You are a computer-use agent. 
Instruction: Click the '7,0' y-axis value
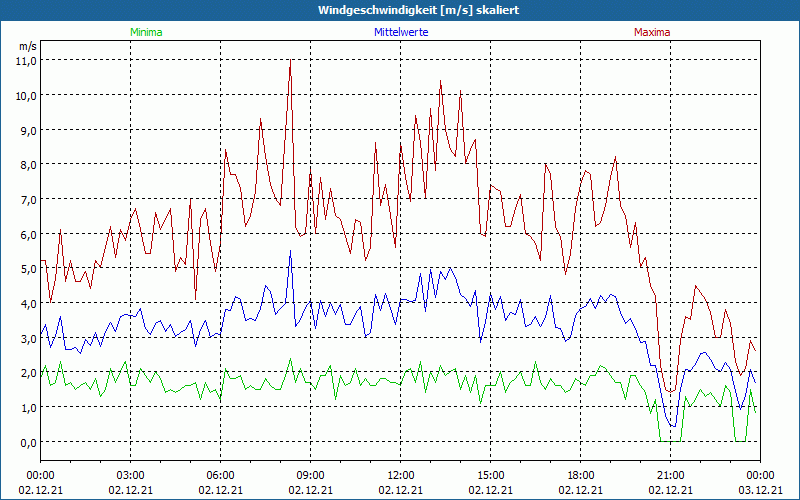pyautogui.click(x=30, y=199)
